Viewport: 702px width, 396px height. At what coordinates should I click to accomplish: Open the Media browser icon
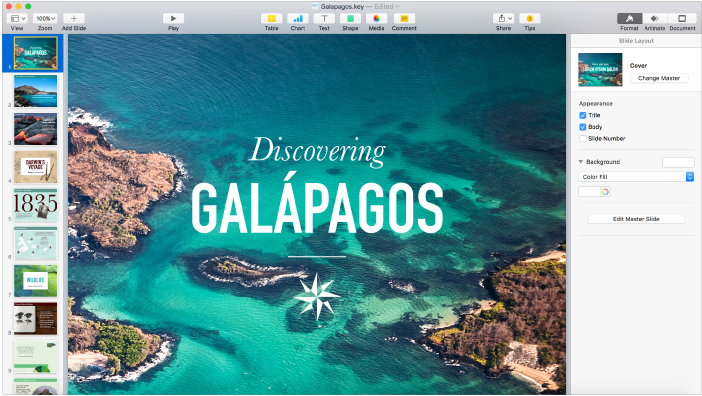377,18
